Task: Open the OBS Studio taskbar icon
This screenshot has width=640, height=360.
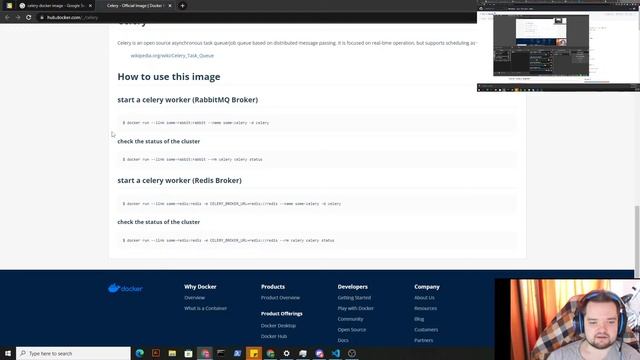Action: [352, 353]
